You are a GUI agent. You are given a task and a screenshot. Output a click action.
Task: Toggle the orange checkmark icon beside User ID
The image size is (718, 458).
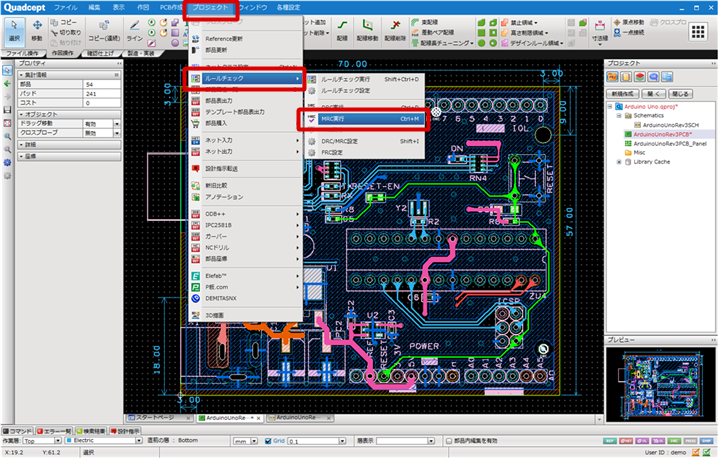pyautogui.click(x=696, y=453)
